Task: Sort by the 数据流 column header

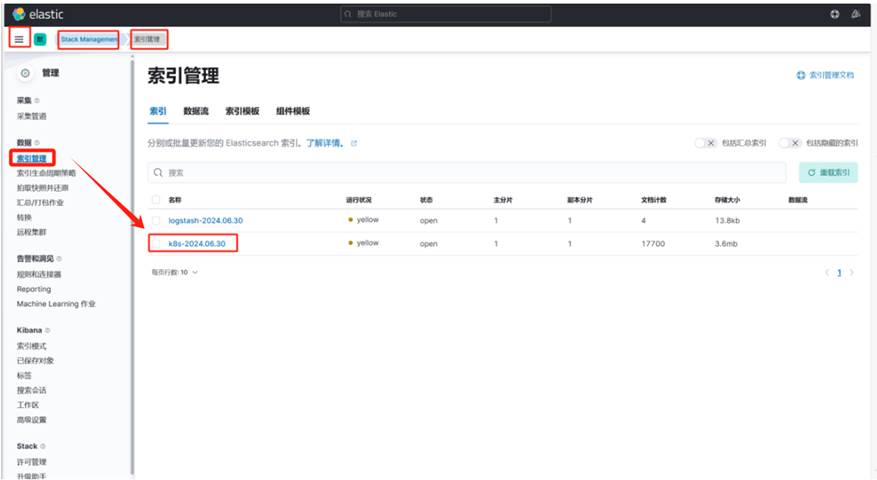Action: tap(798, 200)
